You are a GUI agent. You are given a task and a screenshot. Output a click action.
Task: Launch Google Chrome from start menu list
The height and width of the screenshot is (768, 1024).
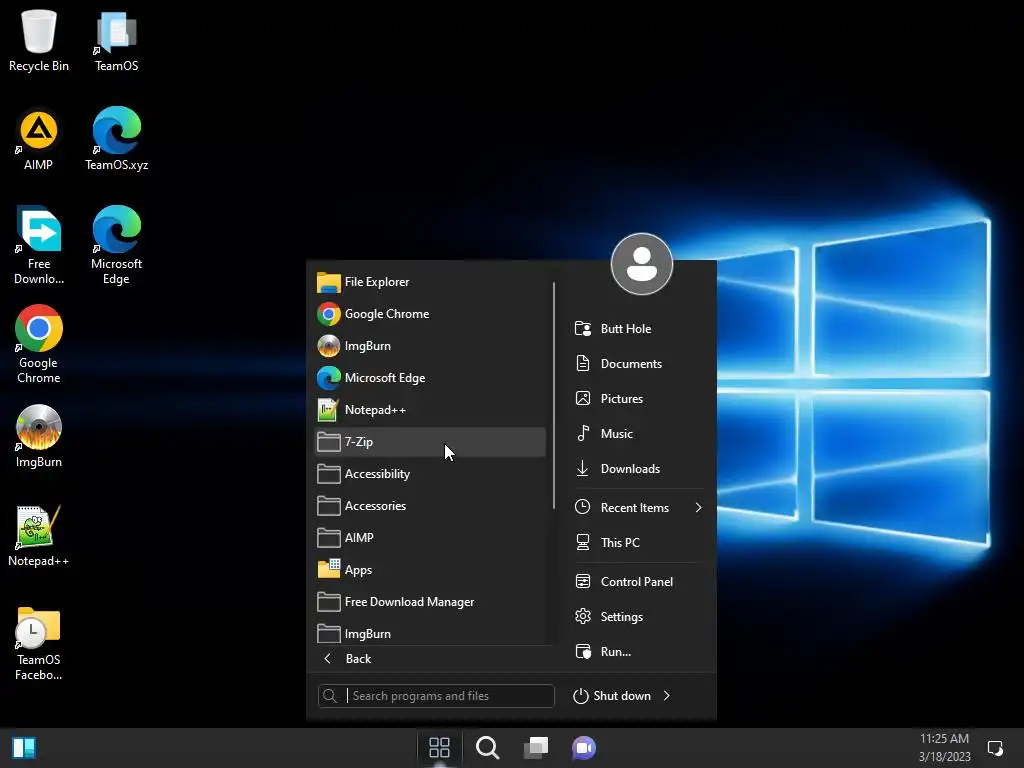(430, 314)
